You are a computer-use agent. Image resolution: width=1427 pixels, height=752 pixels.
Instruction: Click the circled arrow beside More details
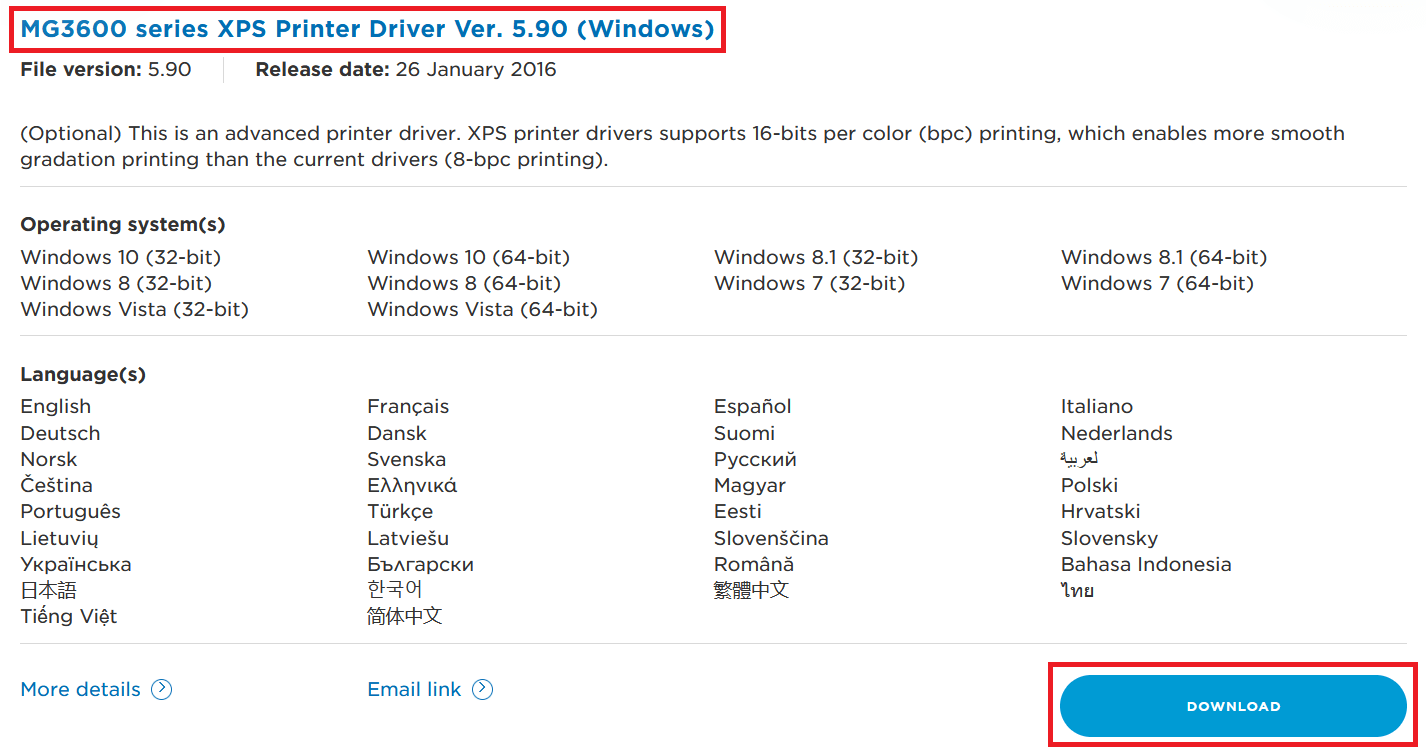click(x=162, y=689)
